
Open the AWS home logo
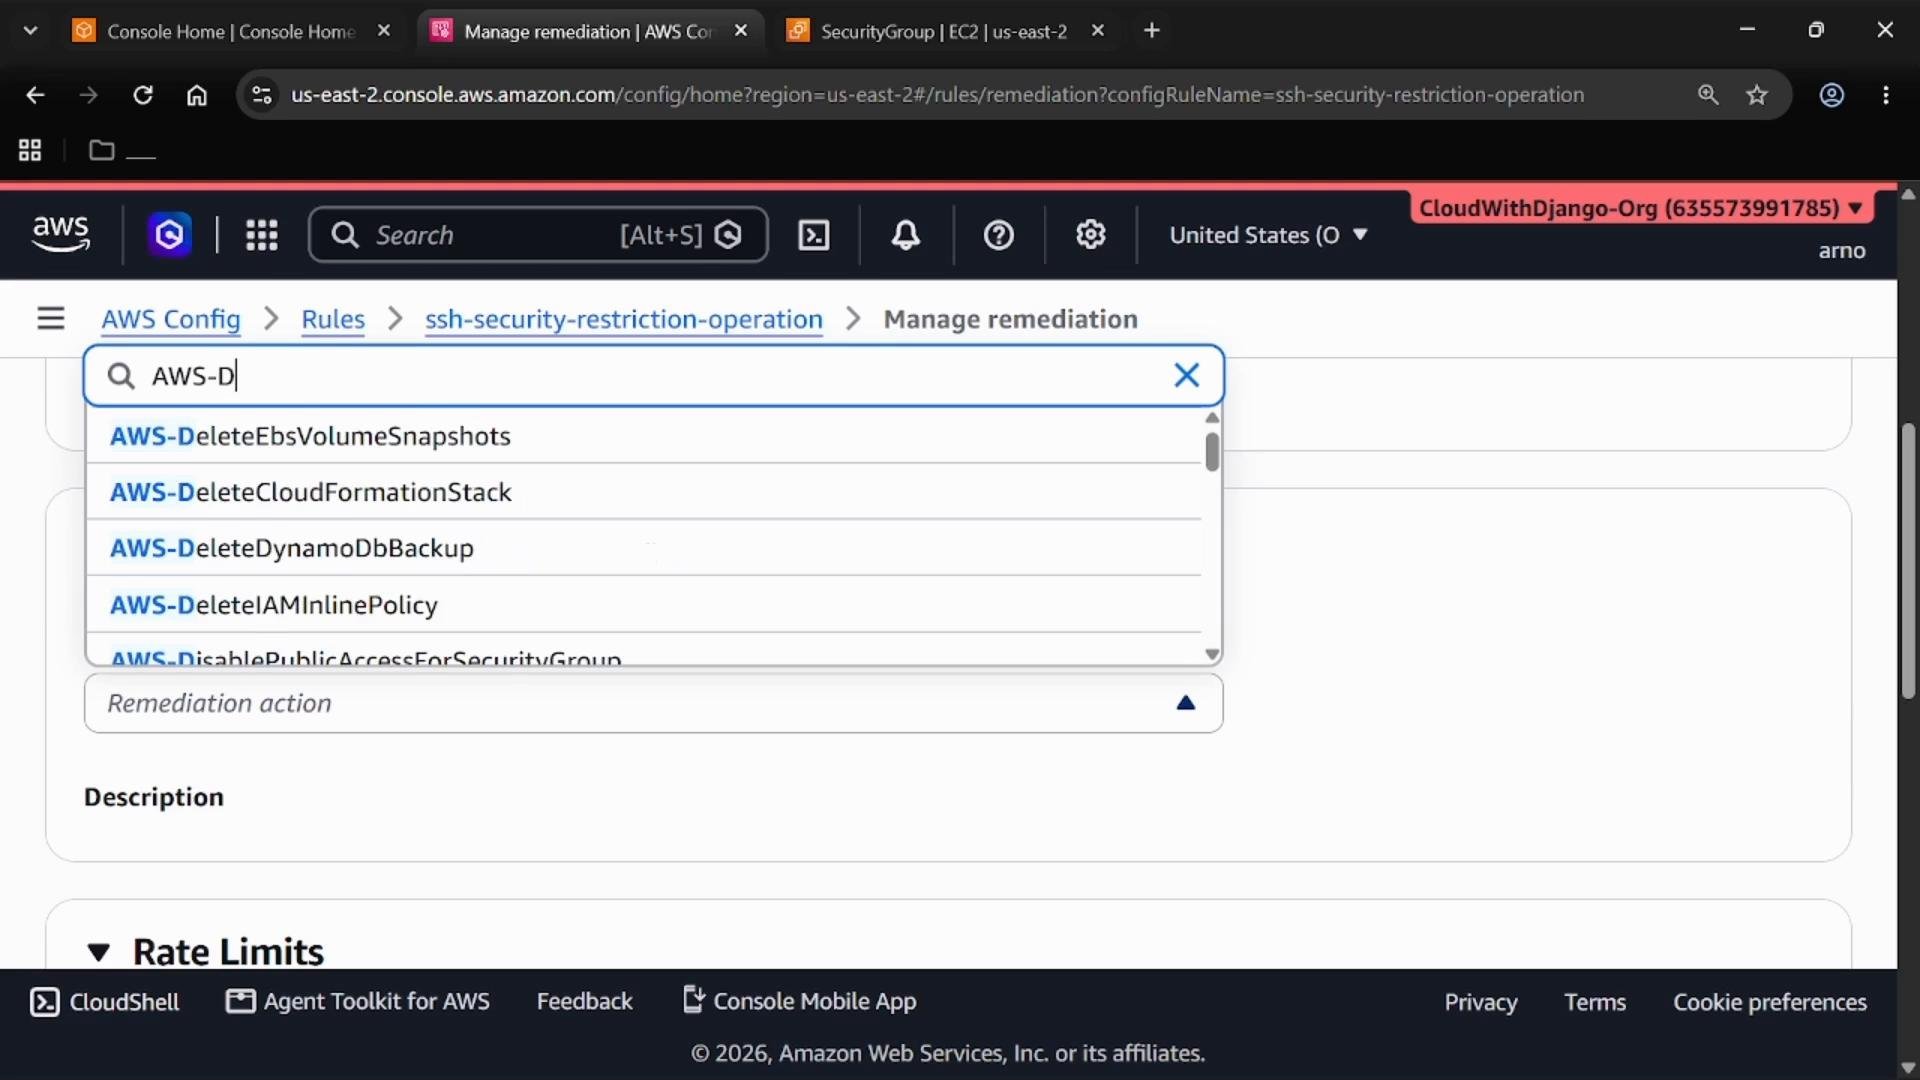pos(61,235)
